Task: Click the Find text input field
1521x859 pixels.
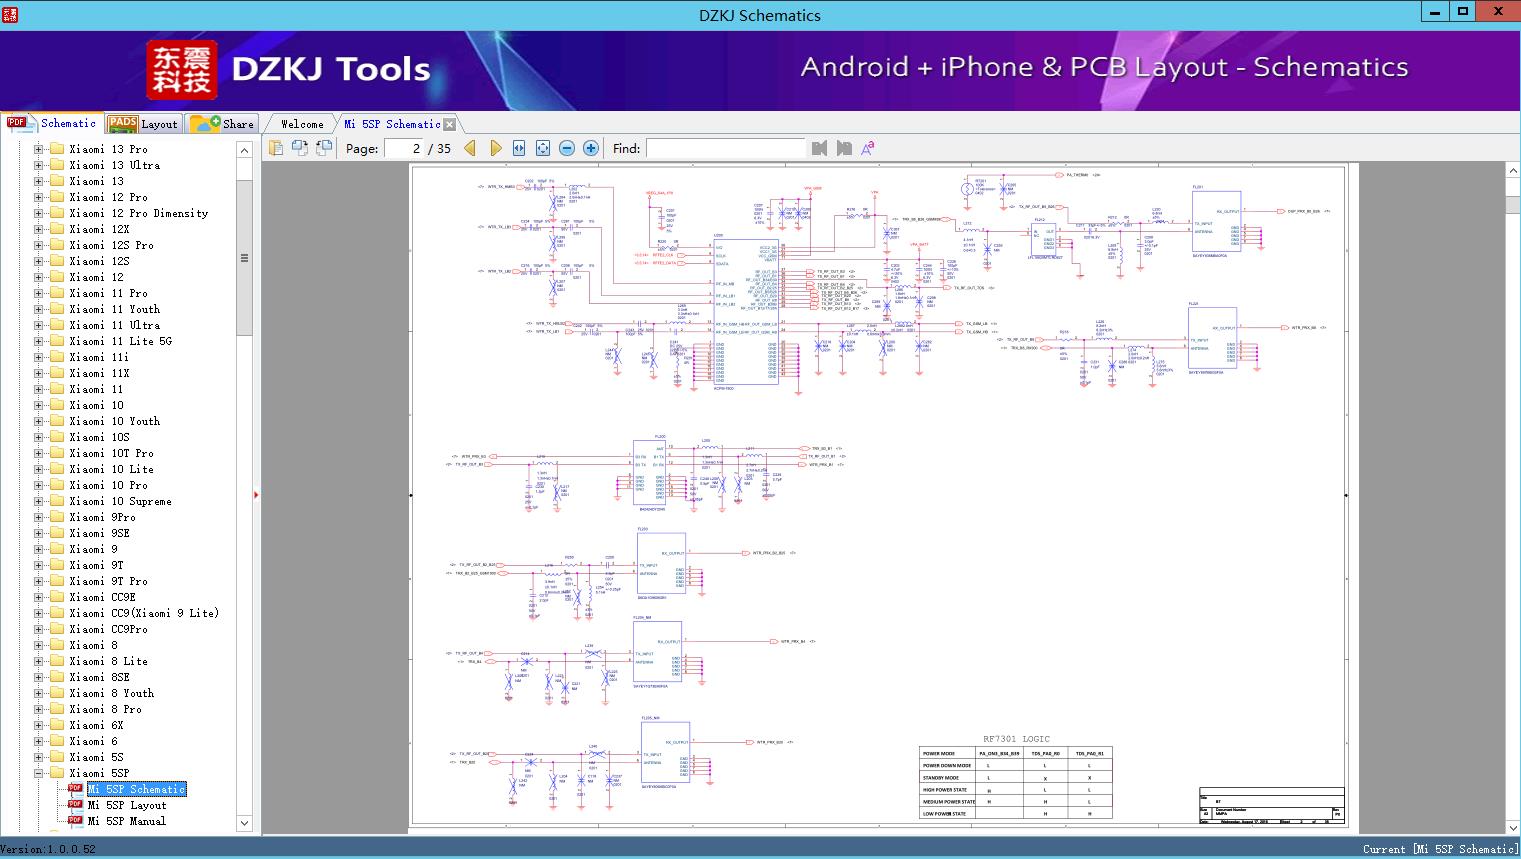Action: point(725,148)
